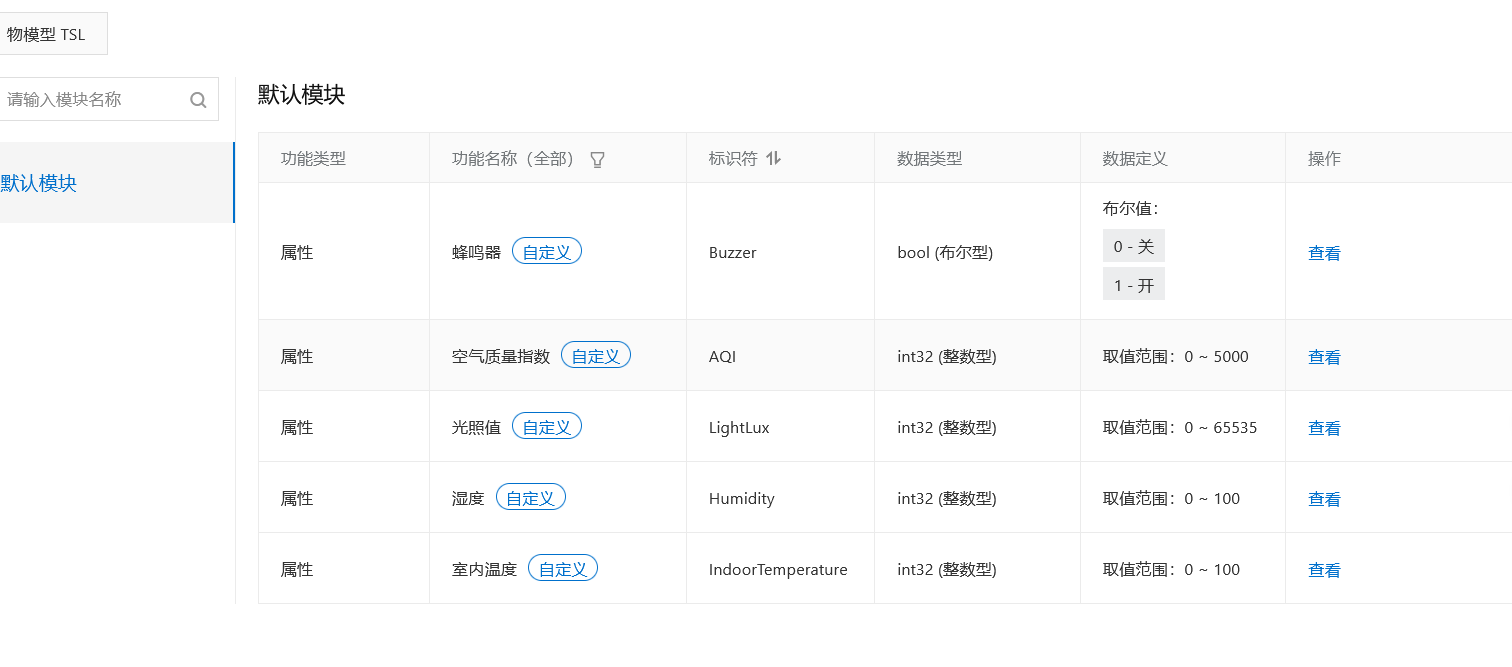The width and height of the screenshot is (1512, 667).
Task: Open the filter funnel on 功能名称 column
Action: click(597, 158)
